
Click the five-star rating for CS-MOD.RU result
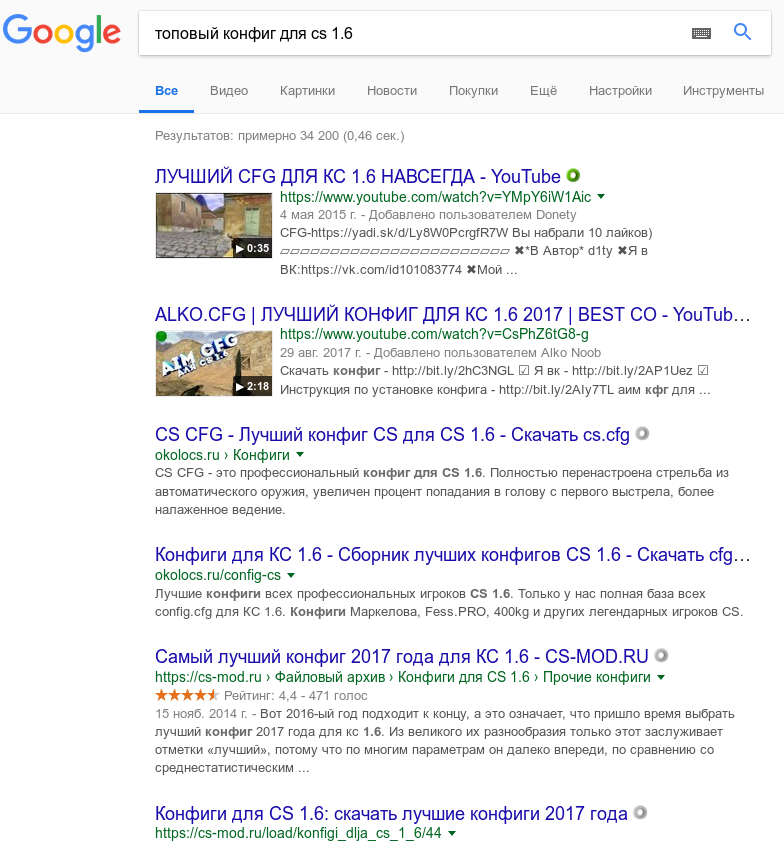(x=187, y=696)
